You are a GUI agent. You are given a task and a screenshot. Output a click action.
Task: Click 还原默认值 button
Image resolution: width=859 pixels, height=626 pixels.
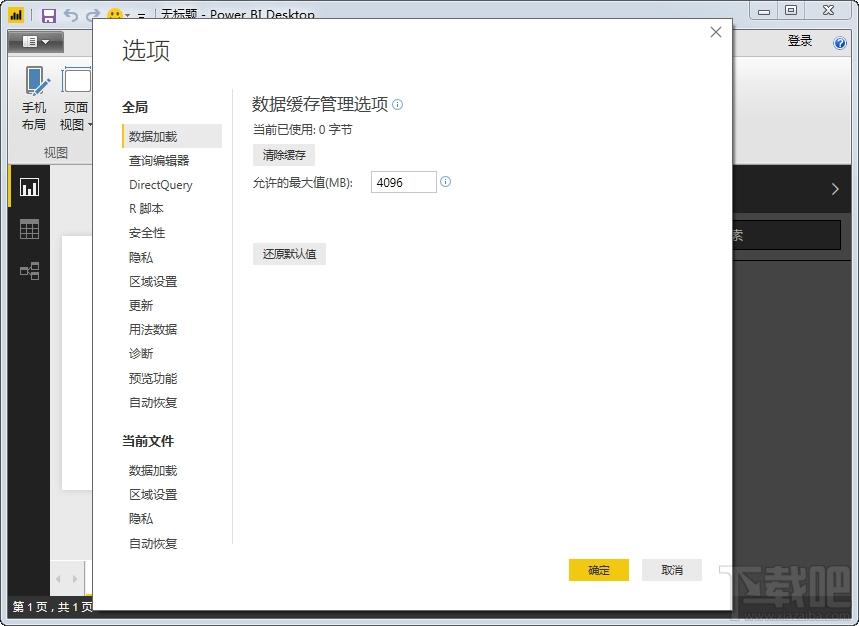tap(289, 254)
